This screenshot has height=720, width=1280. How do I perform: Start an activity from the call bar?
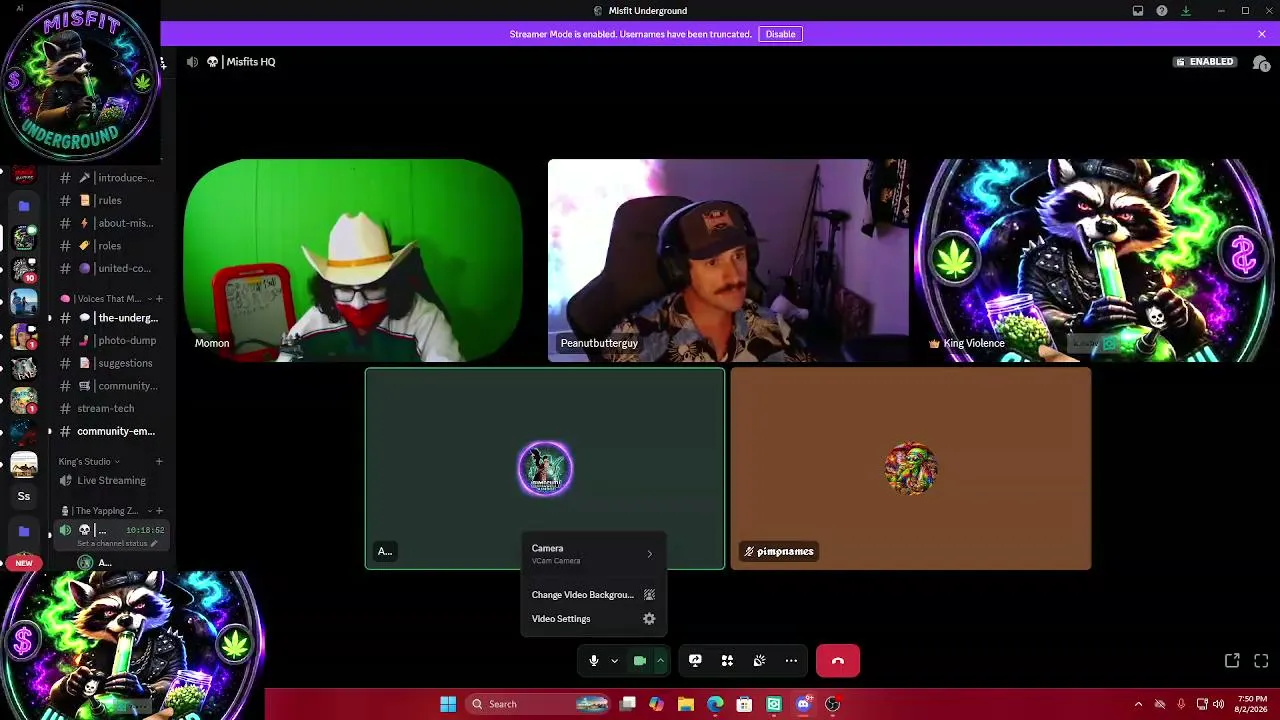point(727,661)
